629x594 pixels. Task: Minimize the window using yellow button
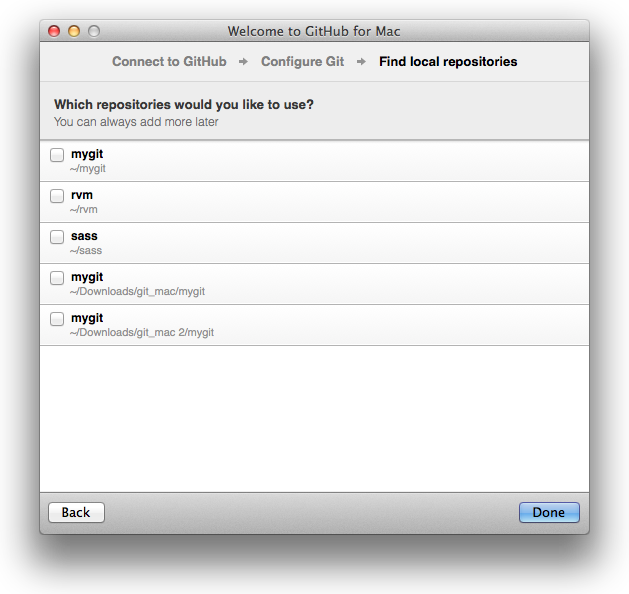pos(74,31)
